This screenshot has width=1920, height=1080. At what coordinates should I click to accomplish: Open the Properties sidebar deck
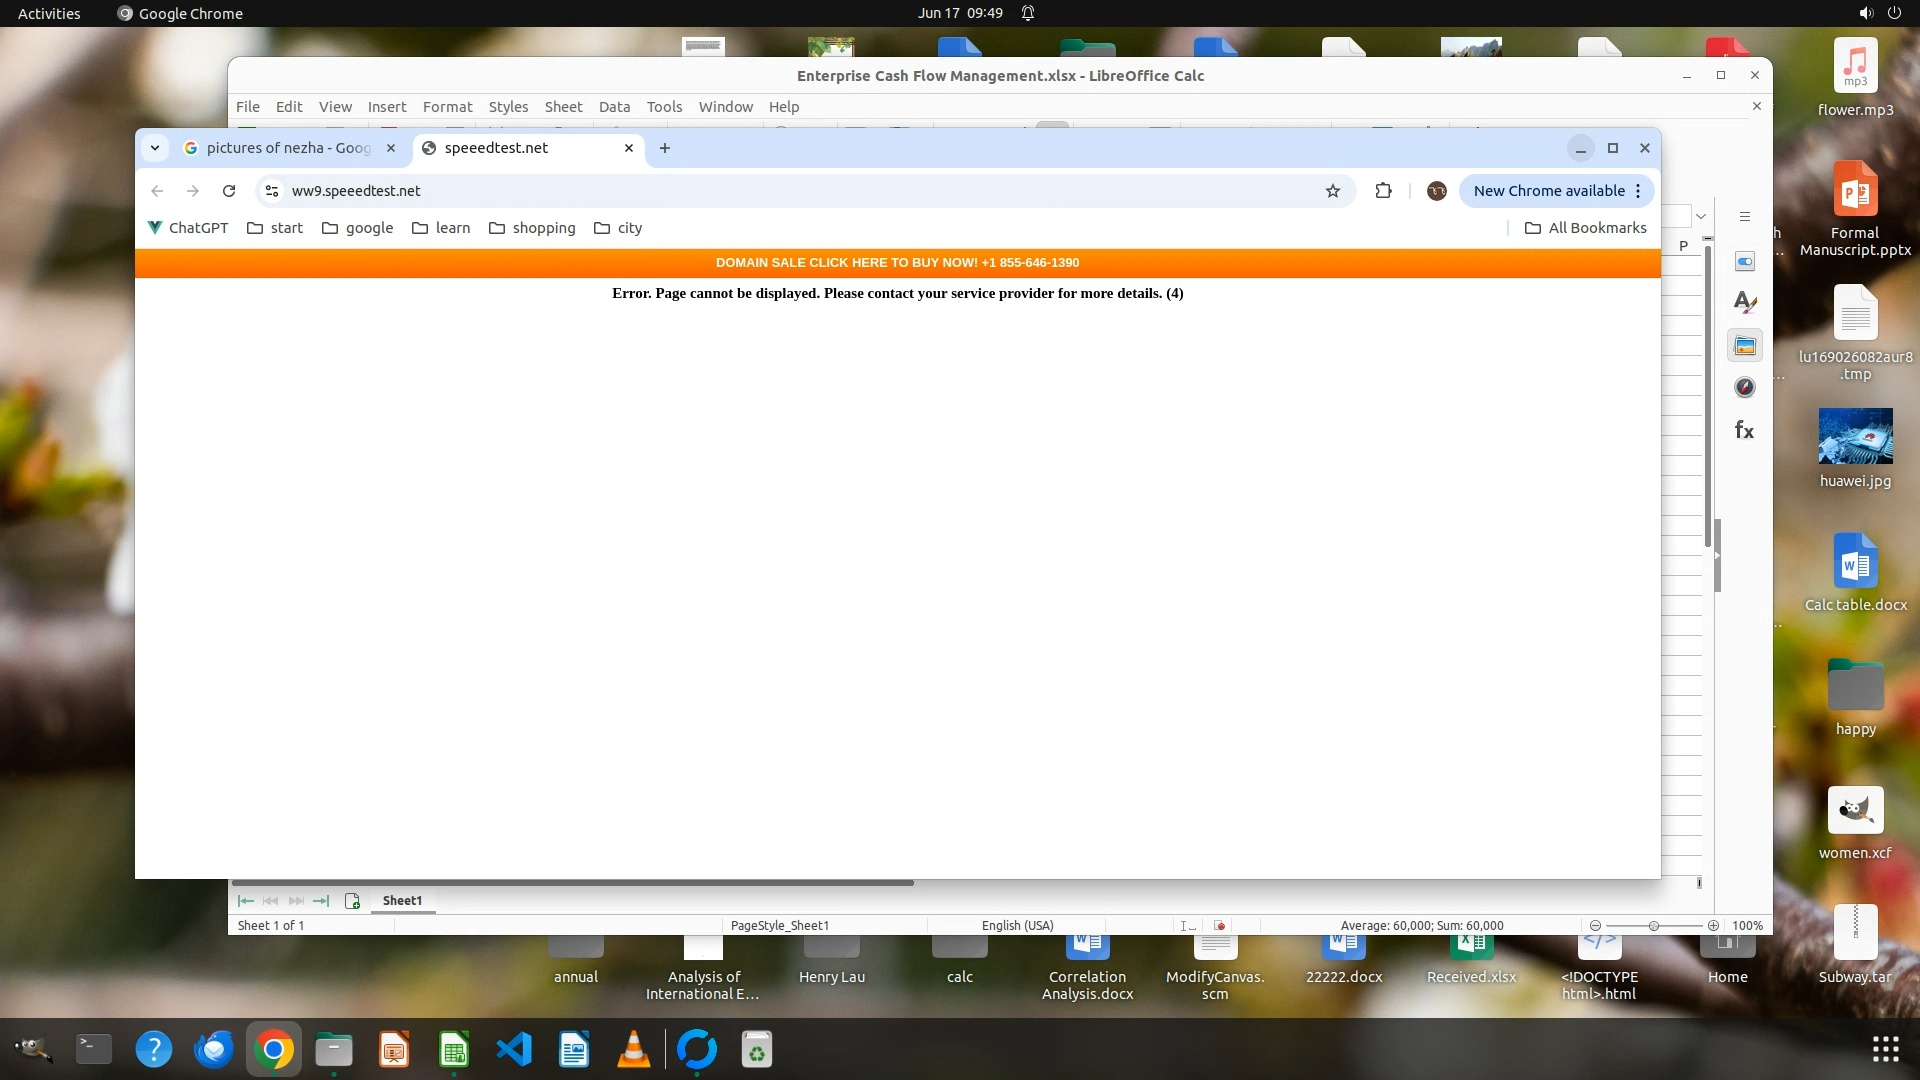[x=1744, y=262]
